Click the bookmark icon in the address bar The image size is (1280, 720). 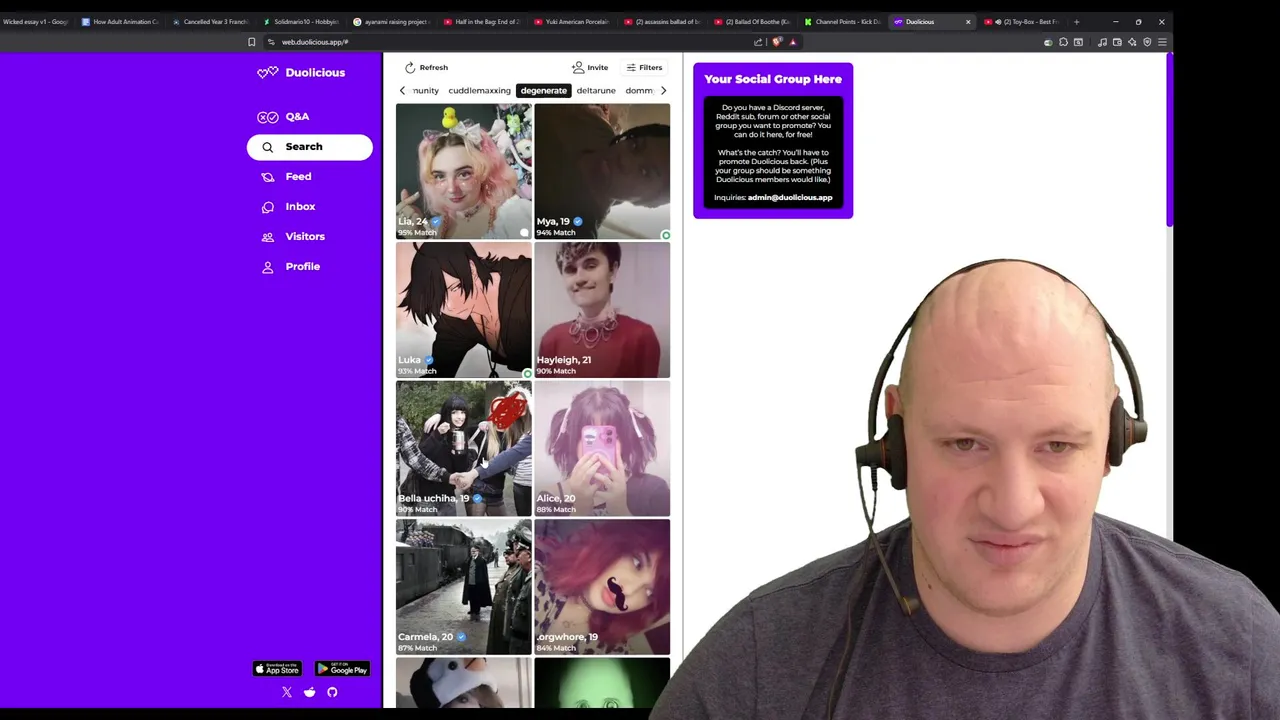click(x=252, y=42)
